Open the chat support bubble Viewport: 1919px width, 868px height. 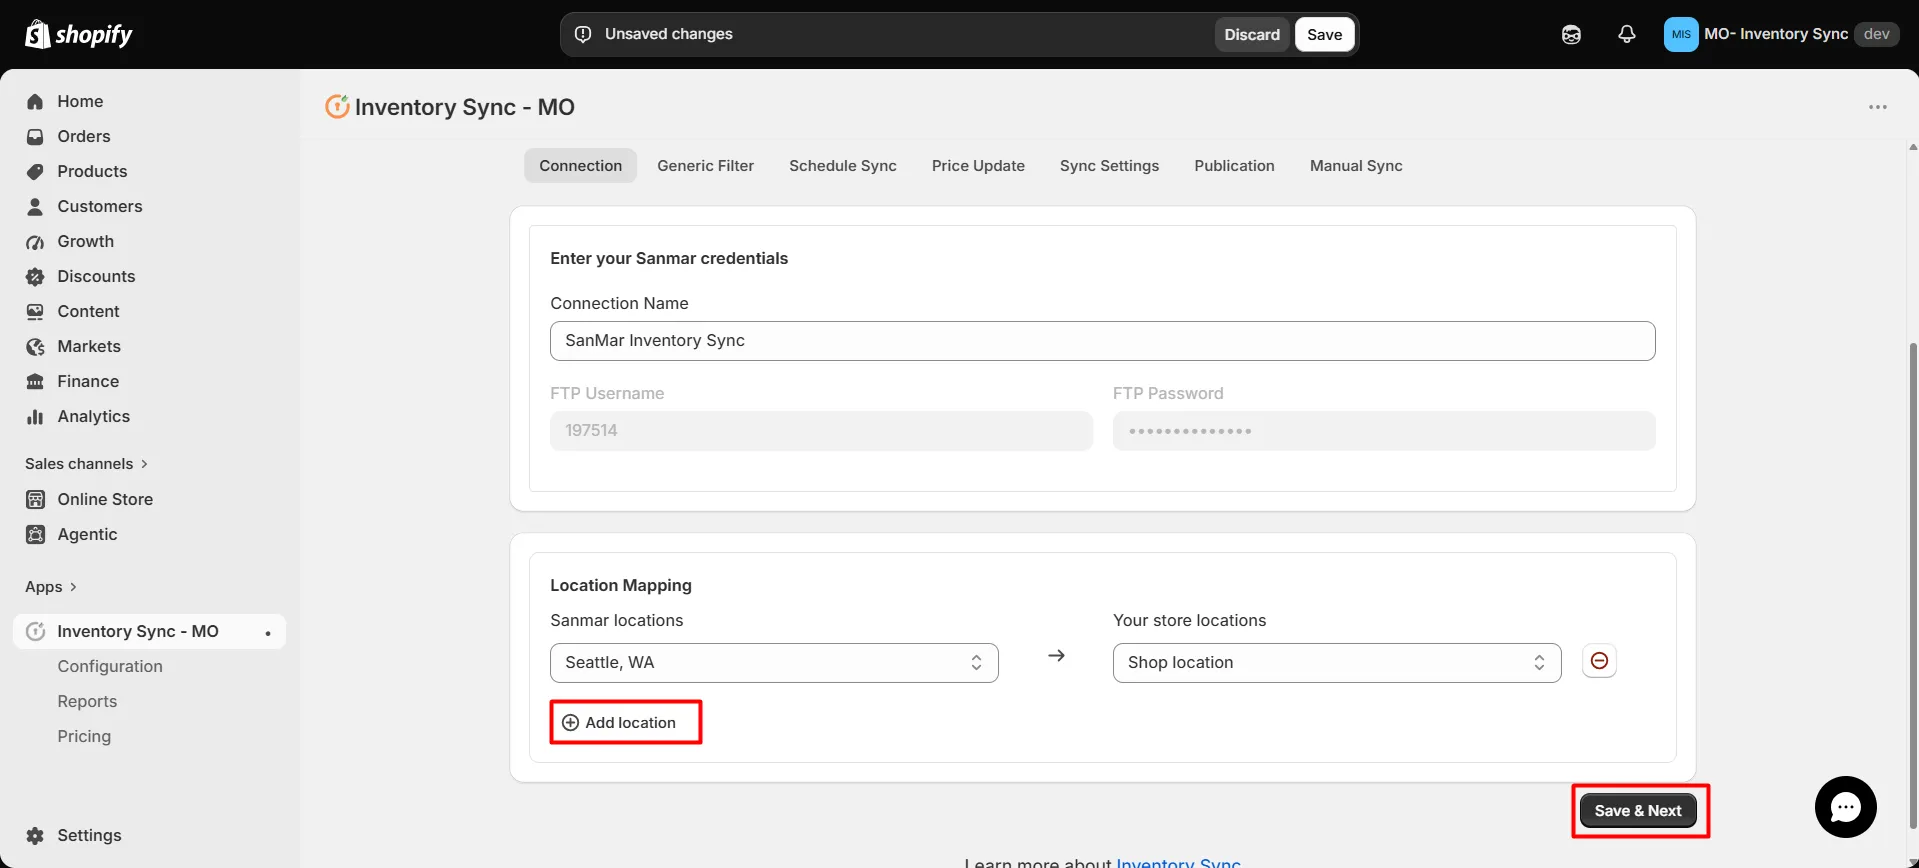pos(1845,807)
